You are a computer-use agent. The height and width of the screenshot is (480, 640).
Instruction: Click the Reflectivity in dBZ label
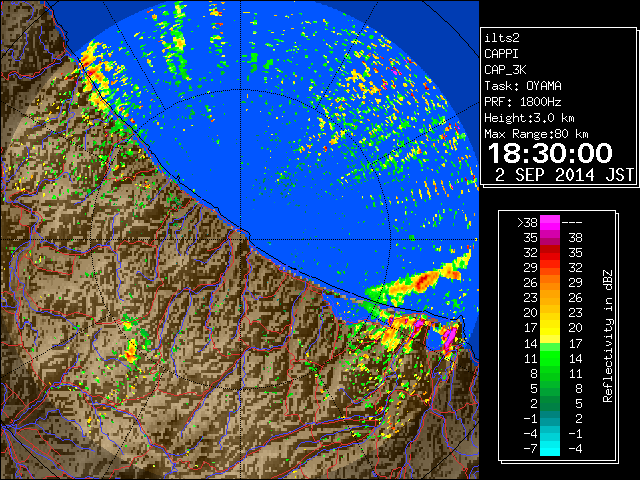(x=608, y=336)
